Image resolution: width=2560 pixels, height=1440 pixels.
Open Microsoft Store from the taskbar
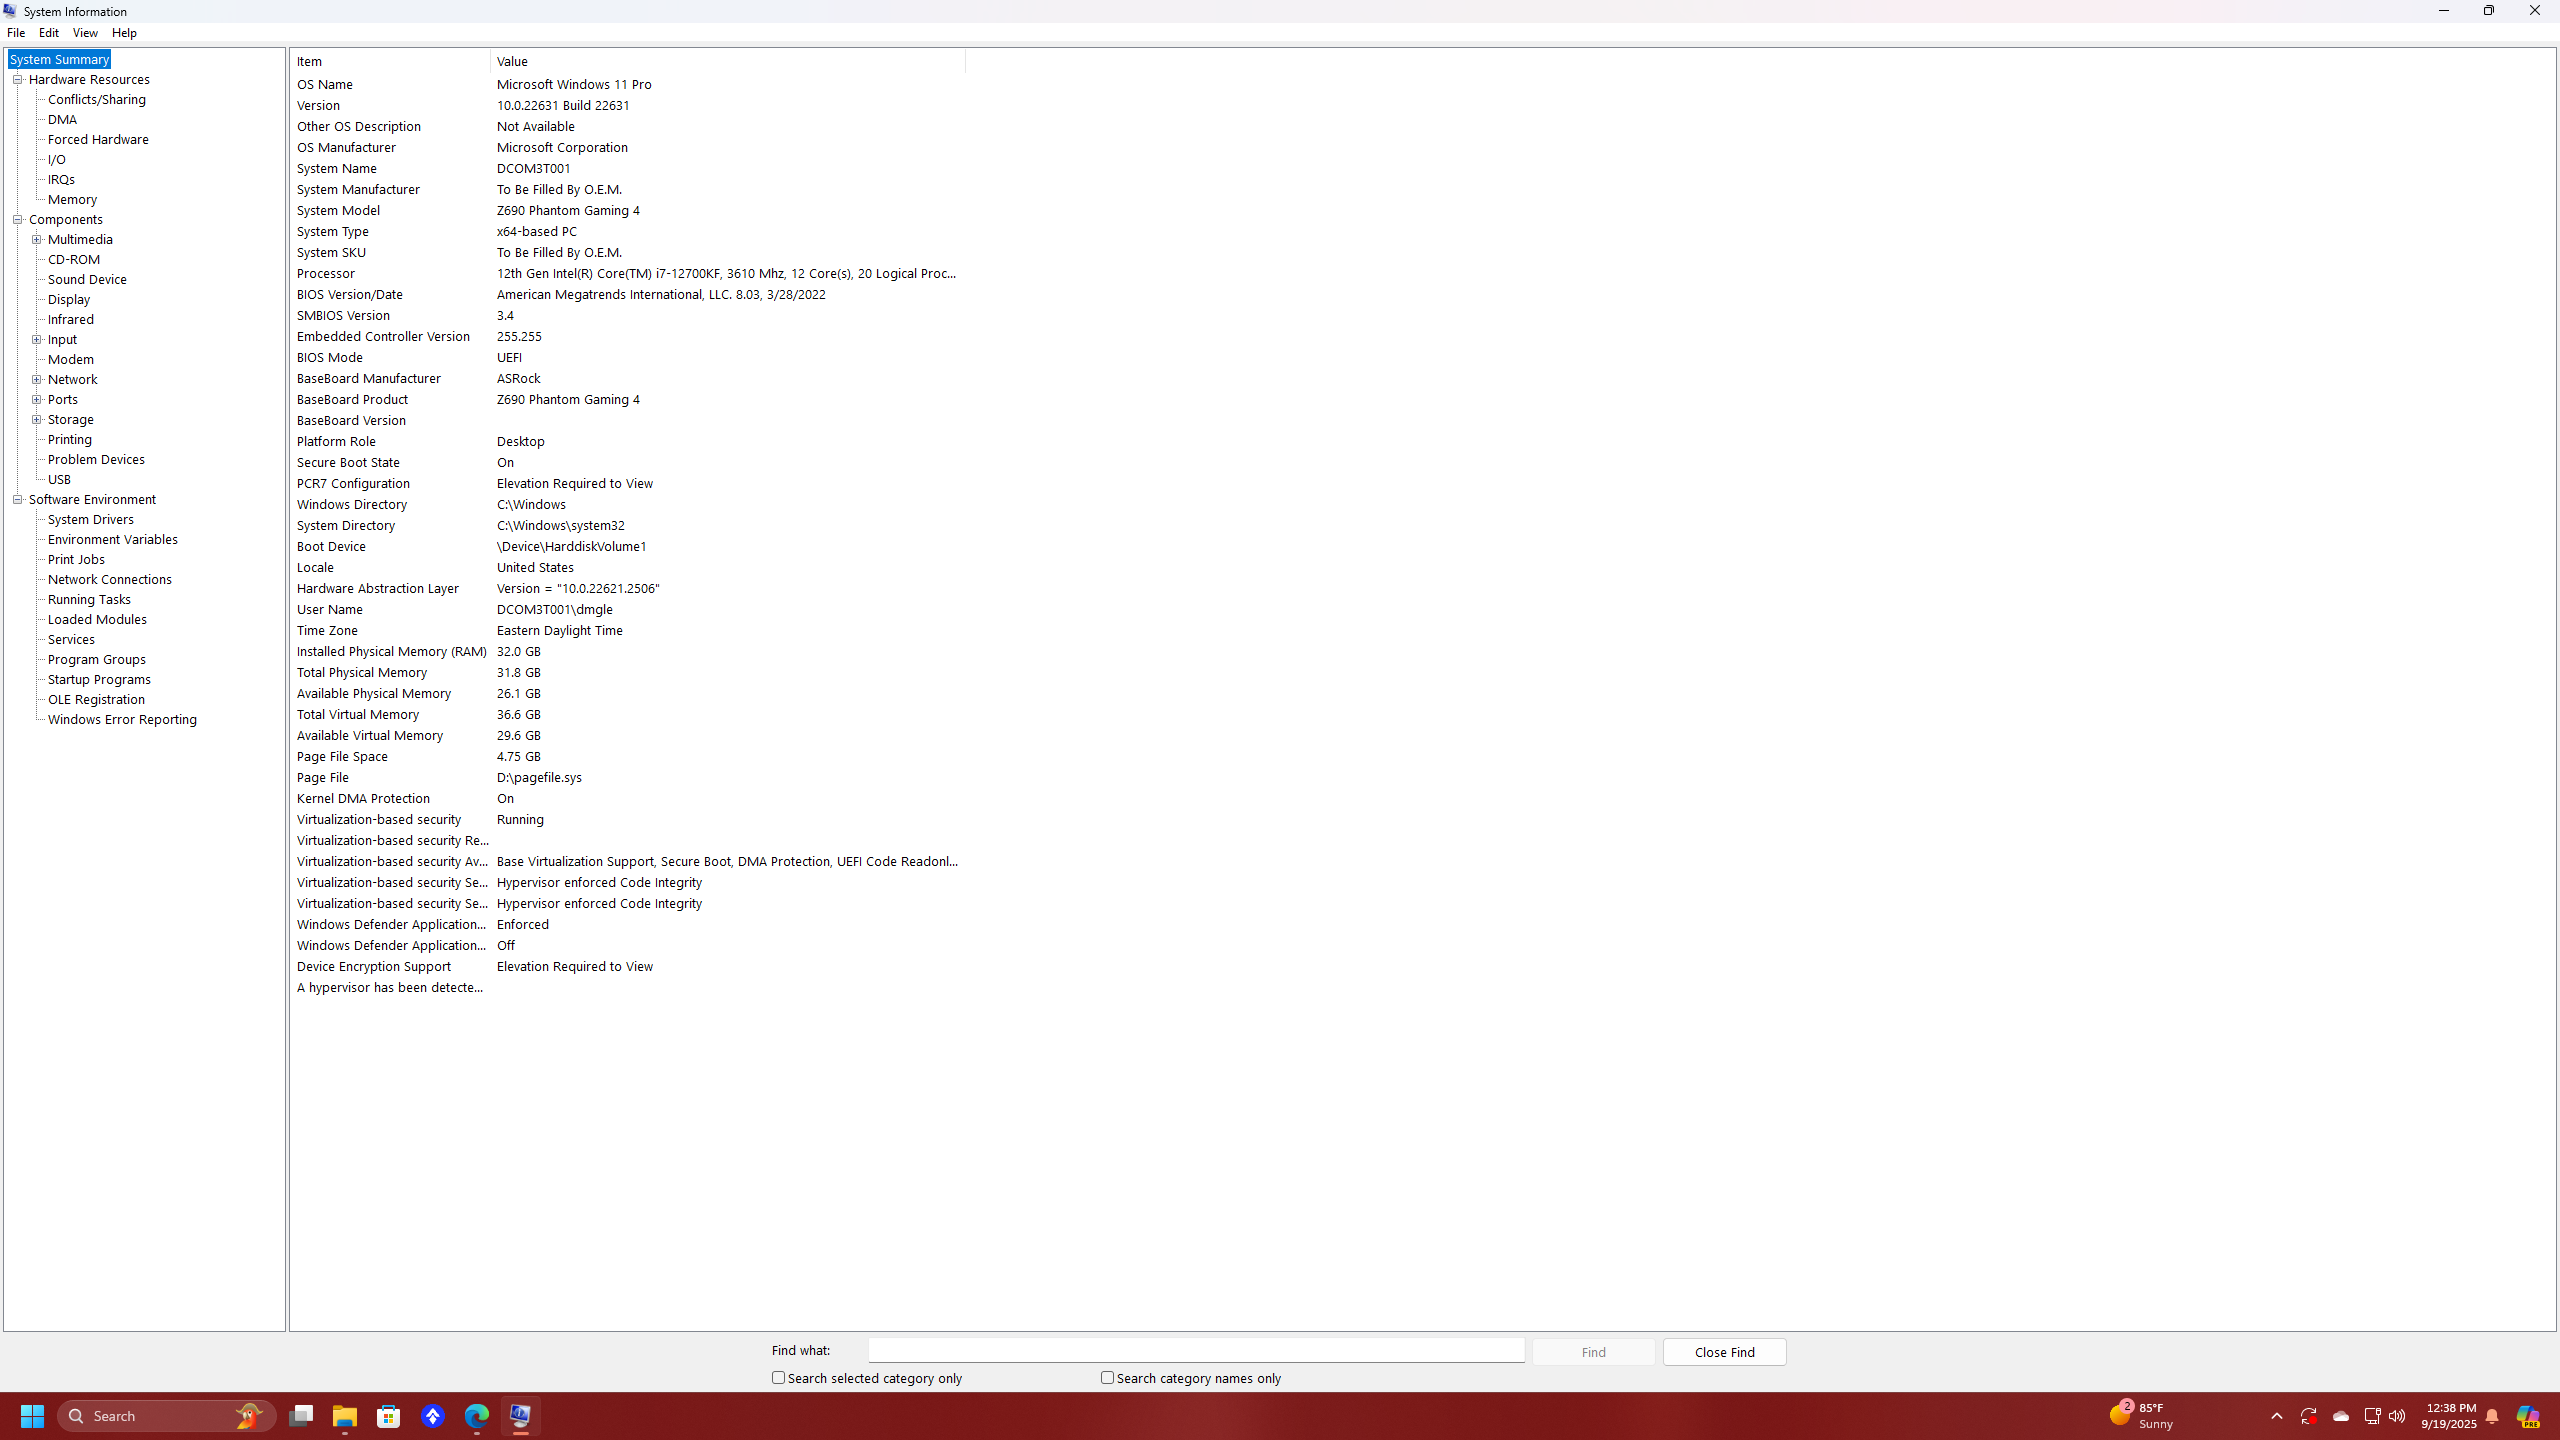point(389,1416)
